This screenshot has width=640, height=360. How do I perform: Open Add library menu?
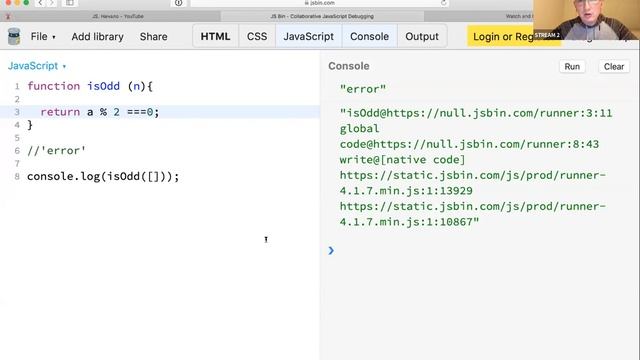(98, 36)
